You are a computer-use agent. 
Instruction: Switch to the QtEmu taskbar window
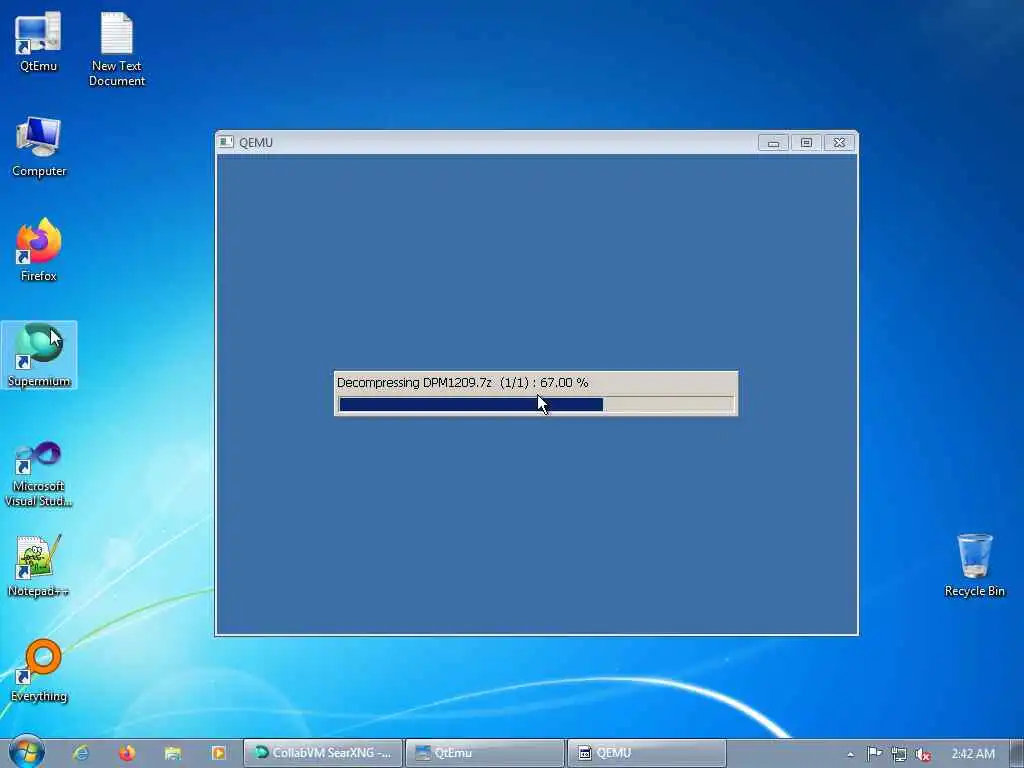tap(485, 753)
